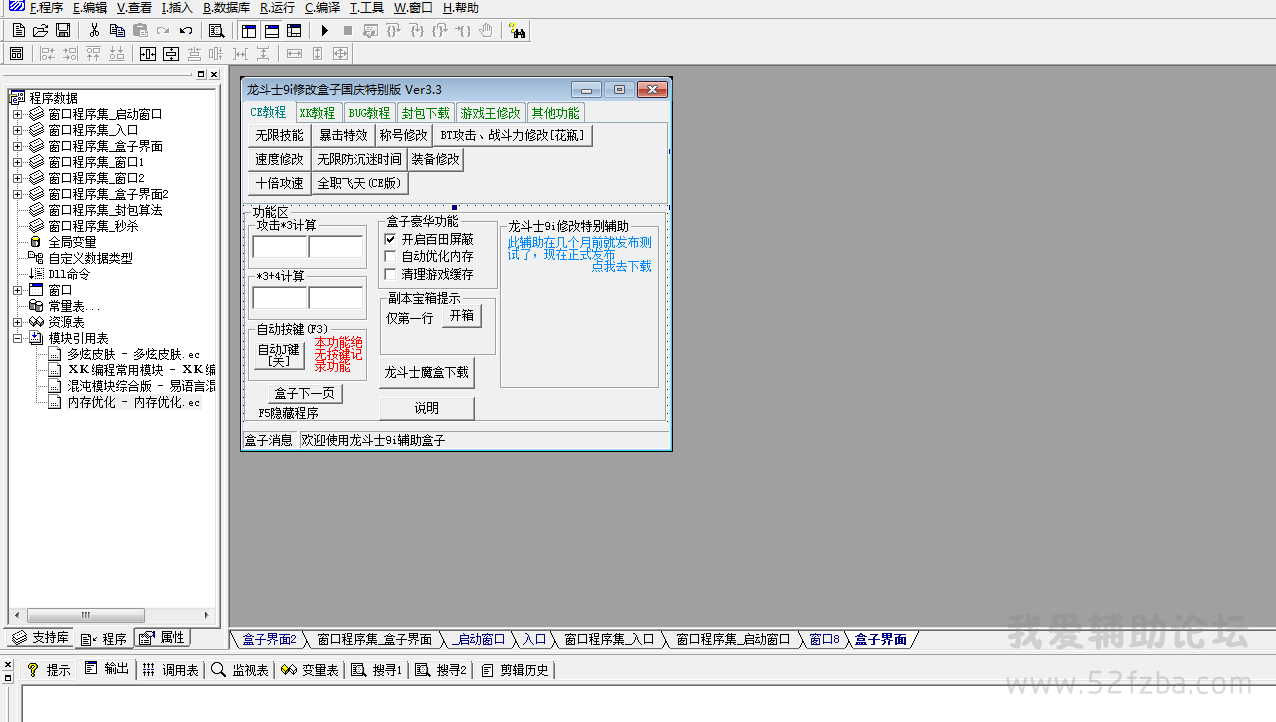Switch to the 游戏王修改 tab
The image size is (1276, 722).
coord(490,113)
